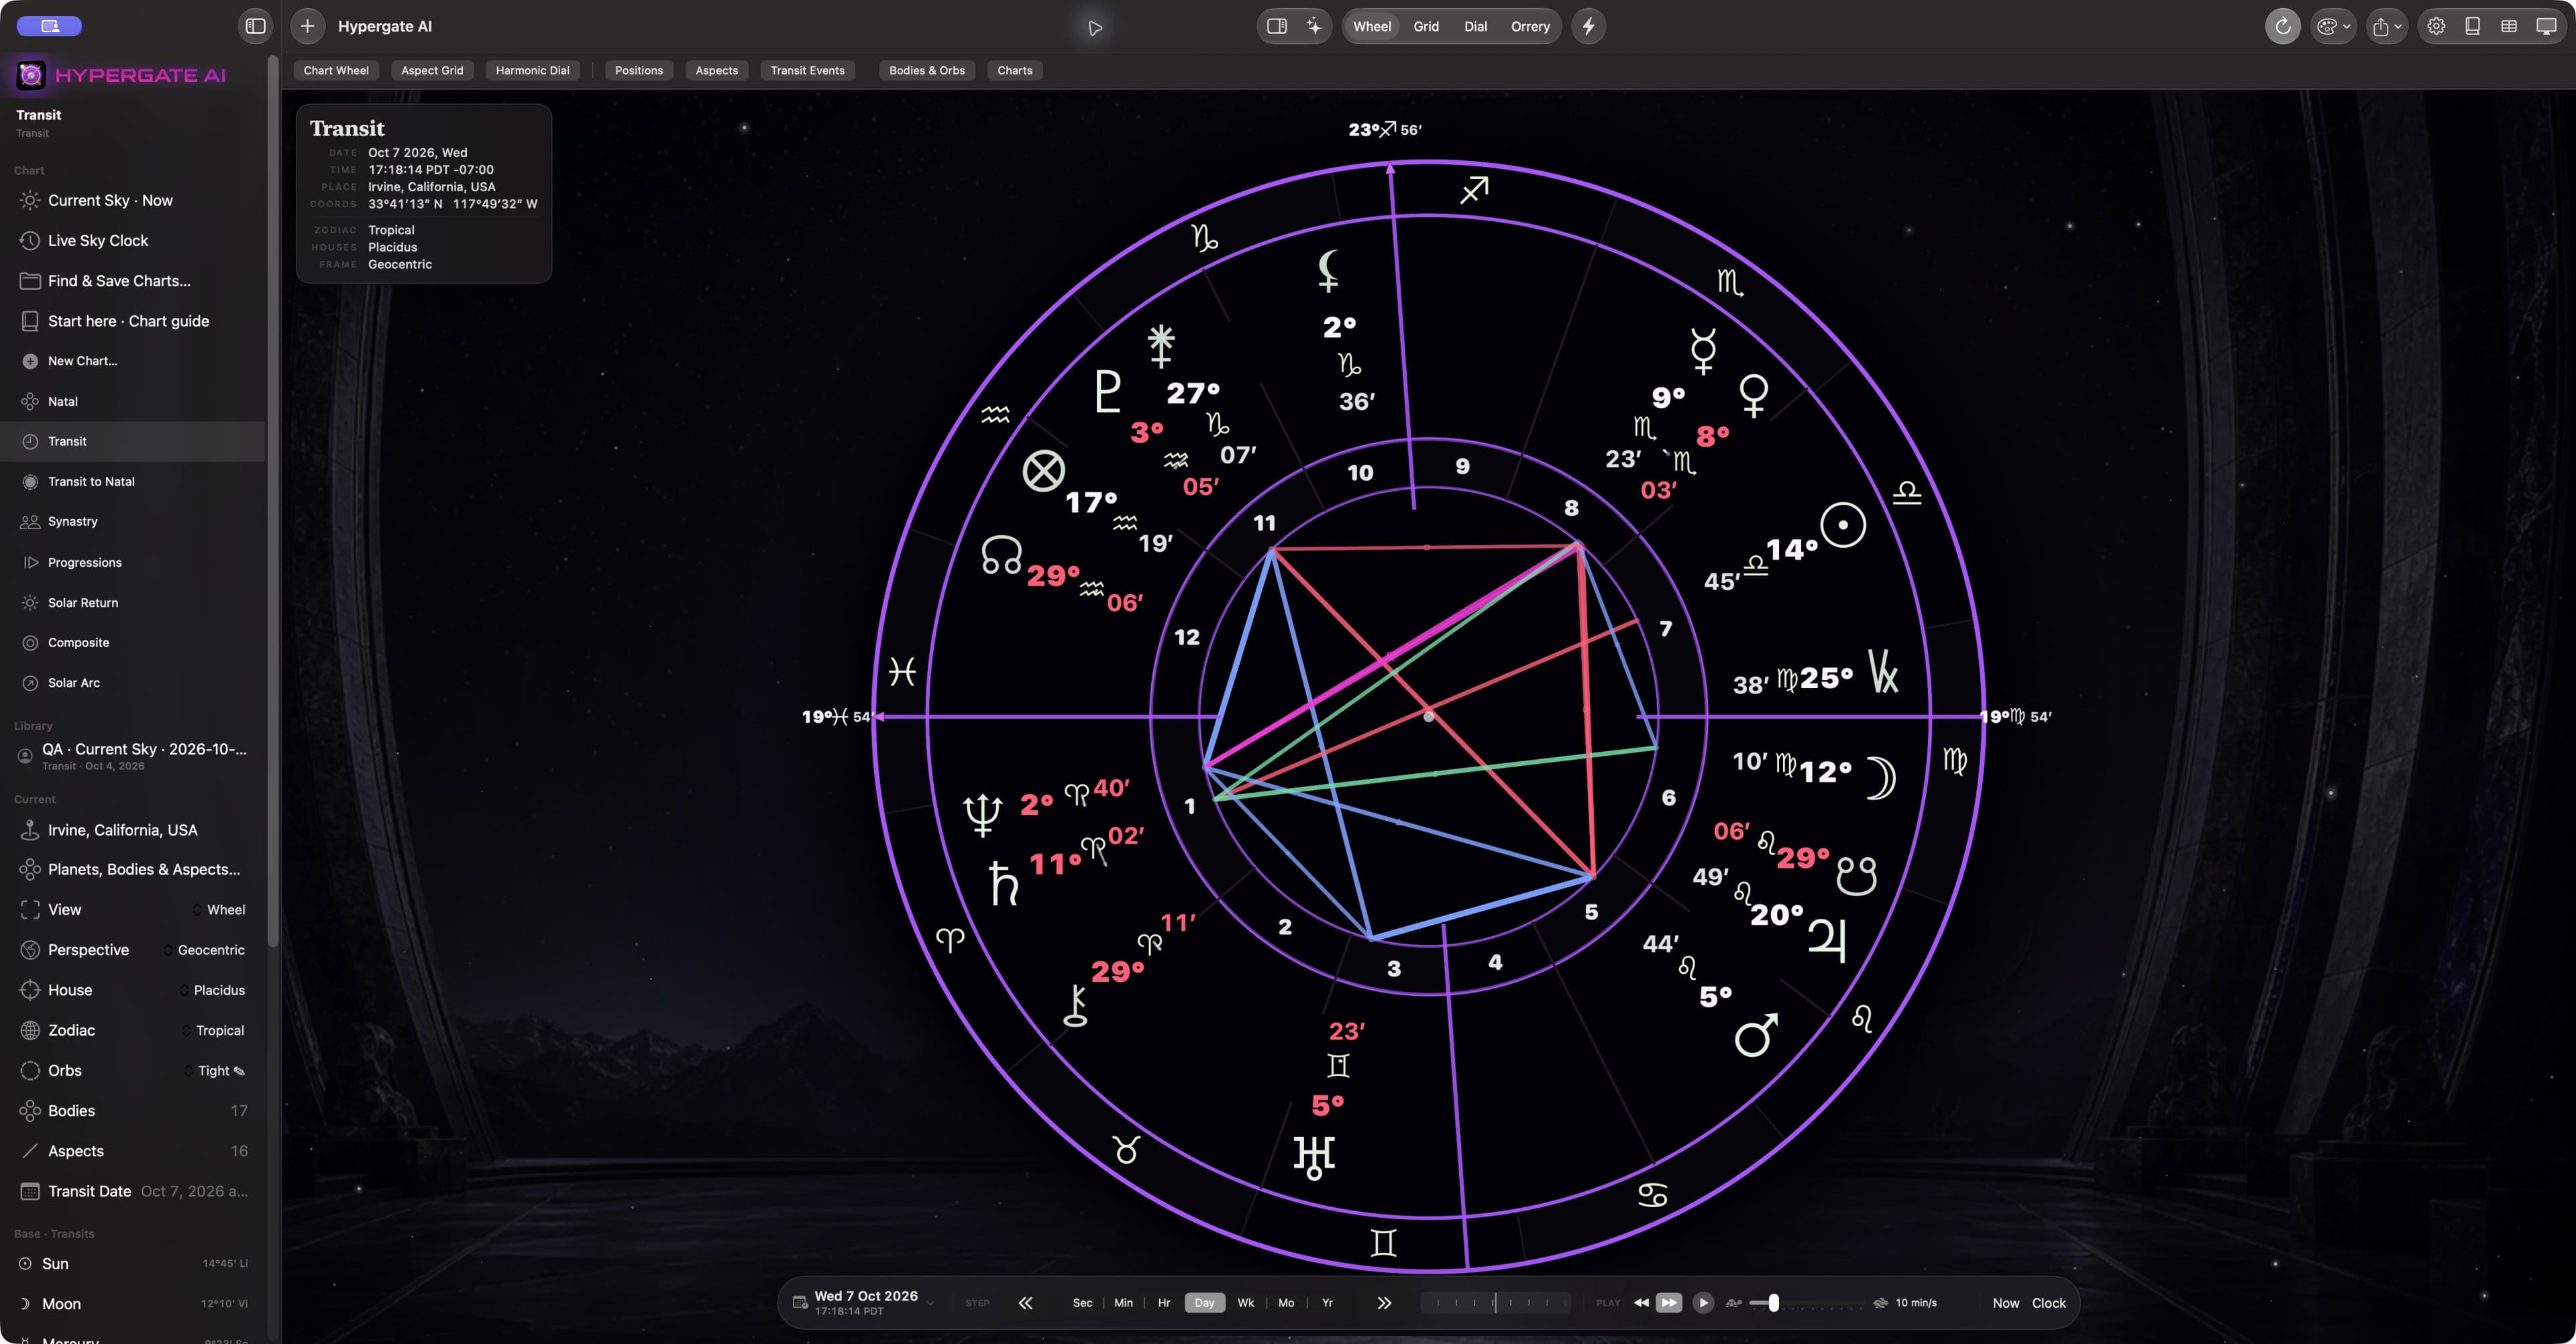Click the plus new tab icon
This screenshot has height=1344, width=2576.
click(x=308, y=26)
